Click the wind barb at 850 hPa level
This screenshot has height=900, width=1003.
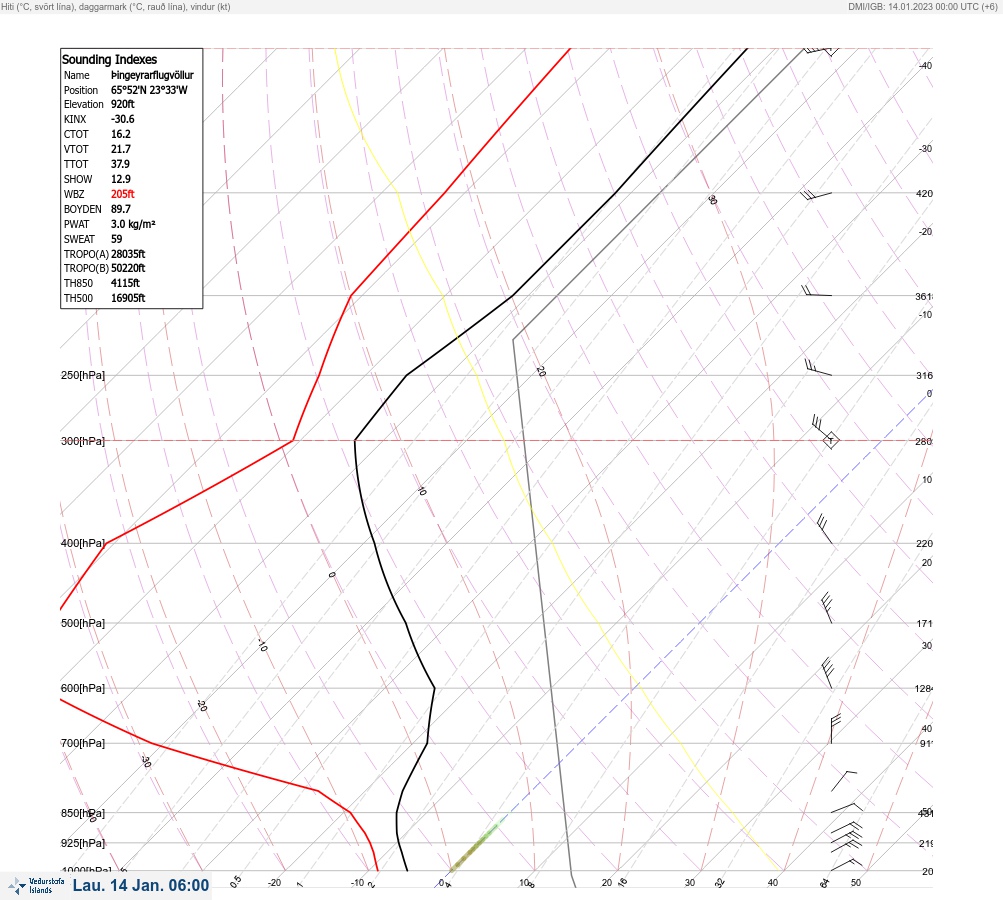click(x=846, y=808)
